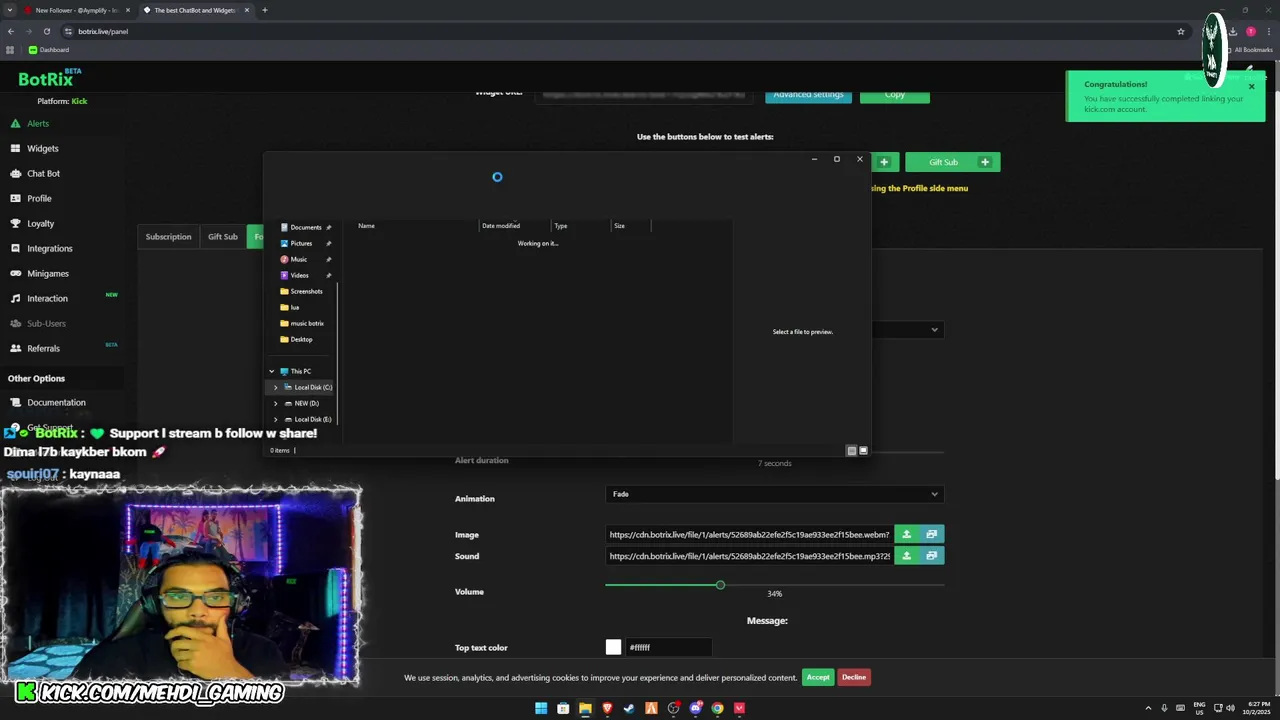Viewport: 1280px width, 720px height.
Task: Select the music botrix folder
Action: point(306,323)
